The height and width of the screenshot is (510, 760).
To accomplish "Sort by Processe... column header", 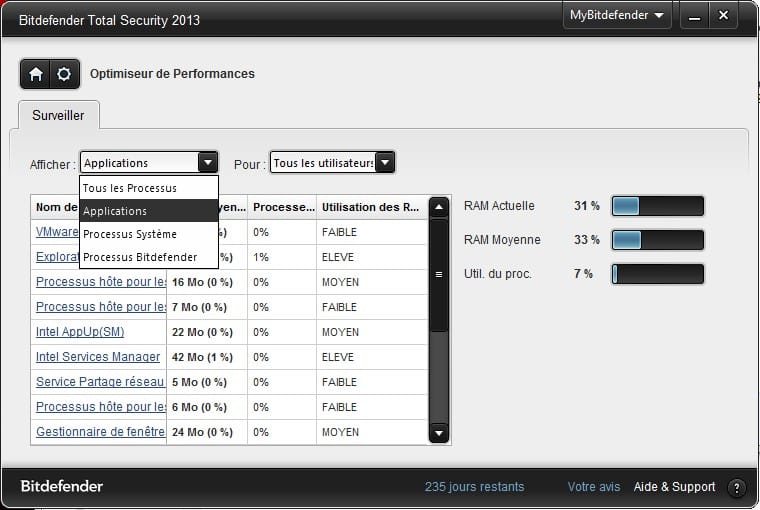I will tap(282, 207).
